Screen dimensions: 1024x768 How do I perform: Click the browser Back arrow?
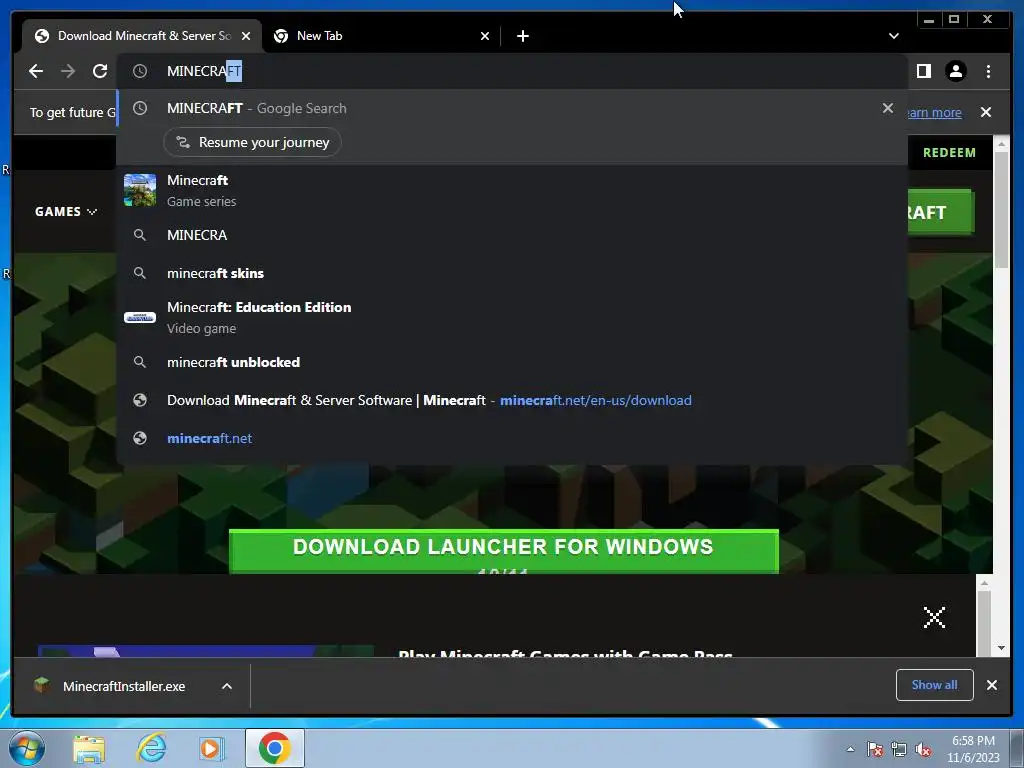coord(36,71)
